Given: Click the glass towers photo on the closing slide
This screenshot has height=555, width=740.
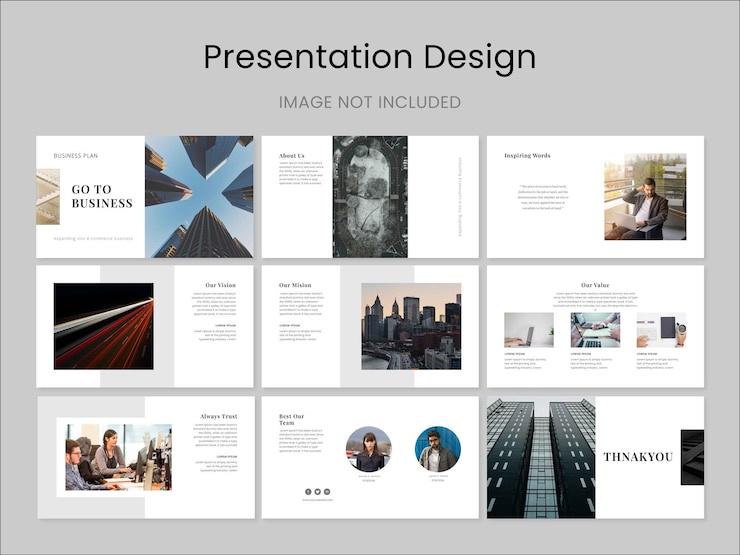Looking at the screenshot, I should [x=541, y=457].
